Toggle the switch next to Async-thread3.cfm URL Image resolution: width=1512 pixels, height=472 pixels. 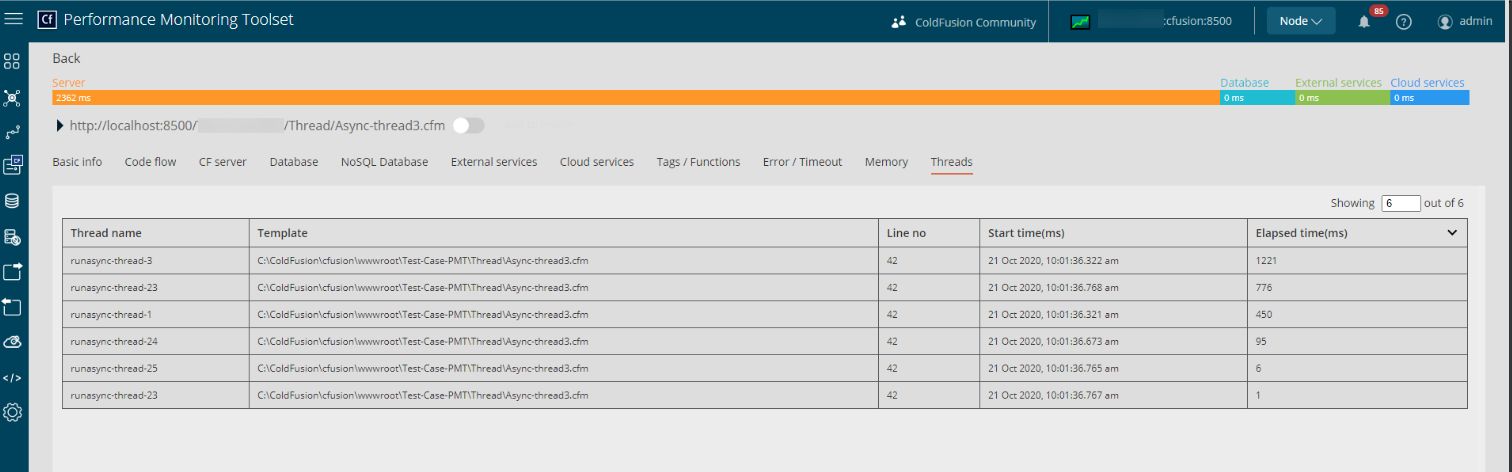pos(468,125)
